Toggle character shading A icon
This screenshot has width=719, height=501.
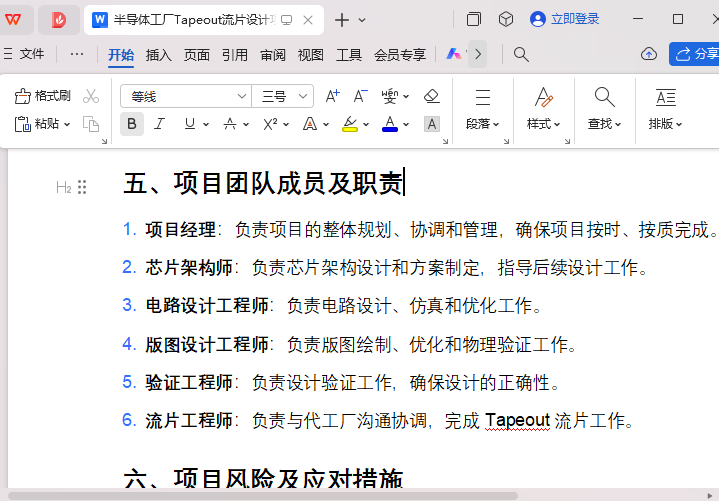point(431,124)
